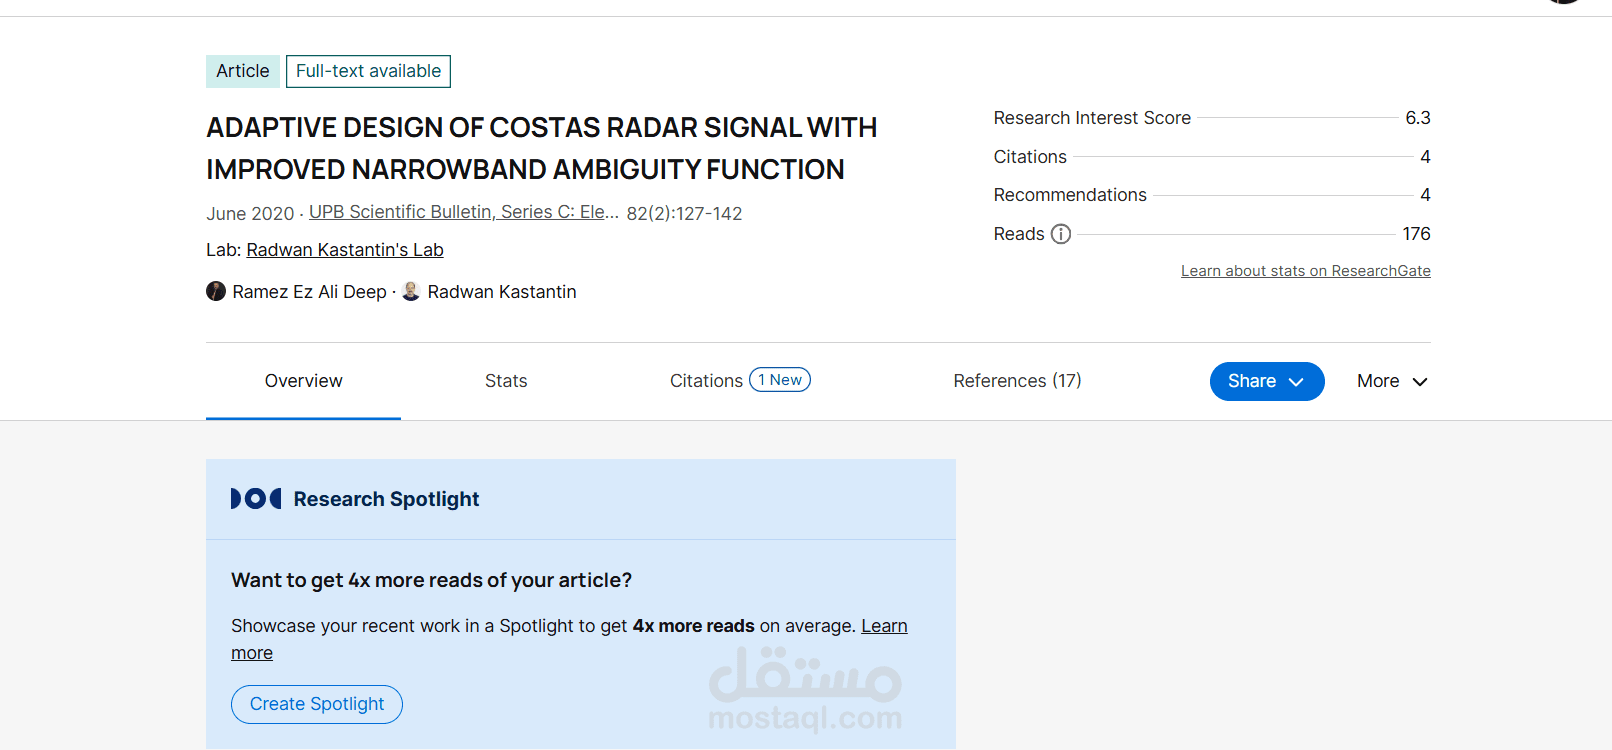This screenshot has width=1612, height=750.
Task: Open the Stats tab
Action: coord(506,381)
